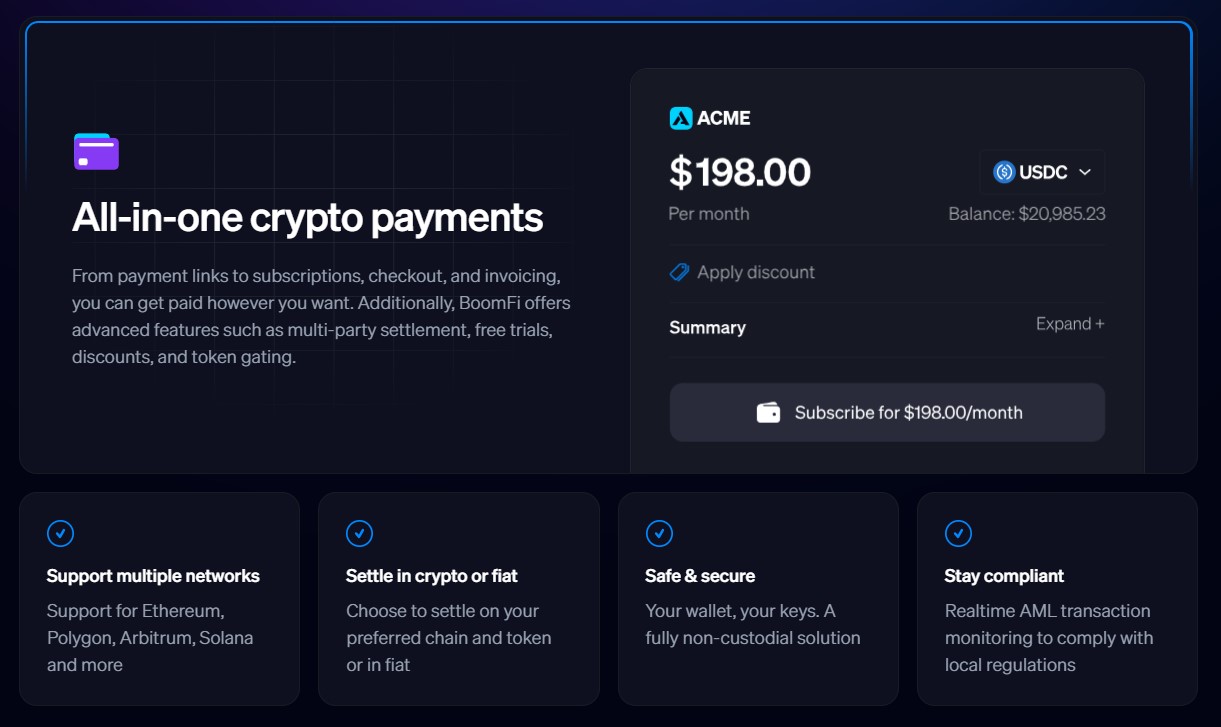Image resolution: width=1221 pixels, height=727 pixels.
Task: Click the checkmark icon on Safe & secure
Action: tap(658, 533)
